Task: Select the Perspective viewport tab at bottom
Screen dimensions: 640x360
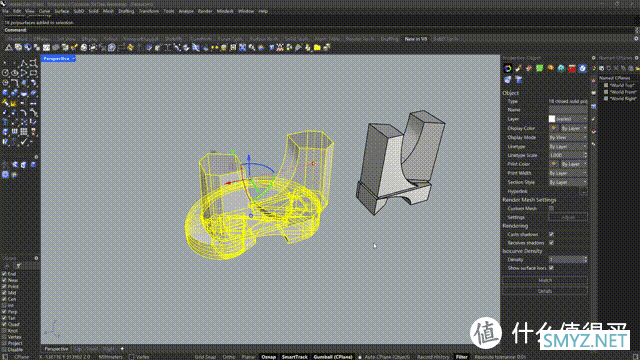Action: (x=56, y=349)
